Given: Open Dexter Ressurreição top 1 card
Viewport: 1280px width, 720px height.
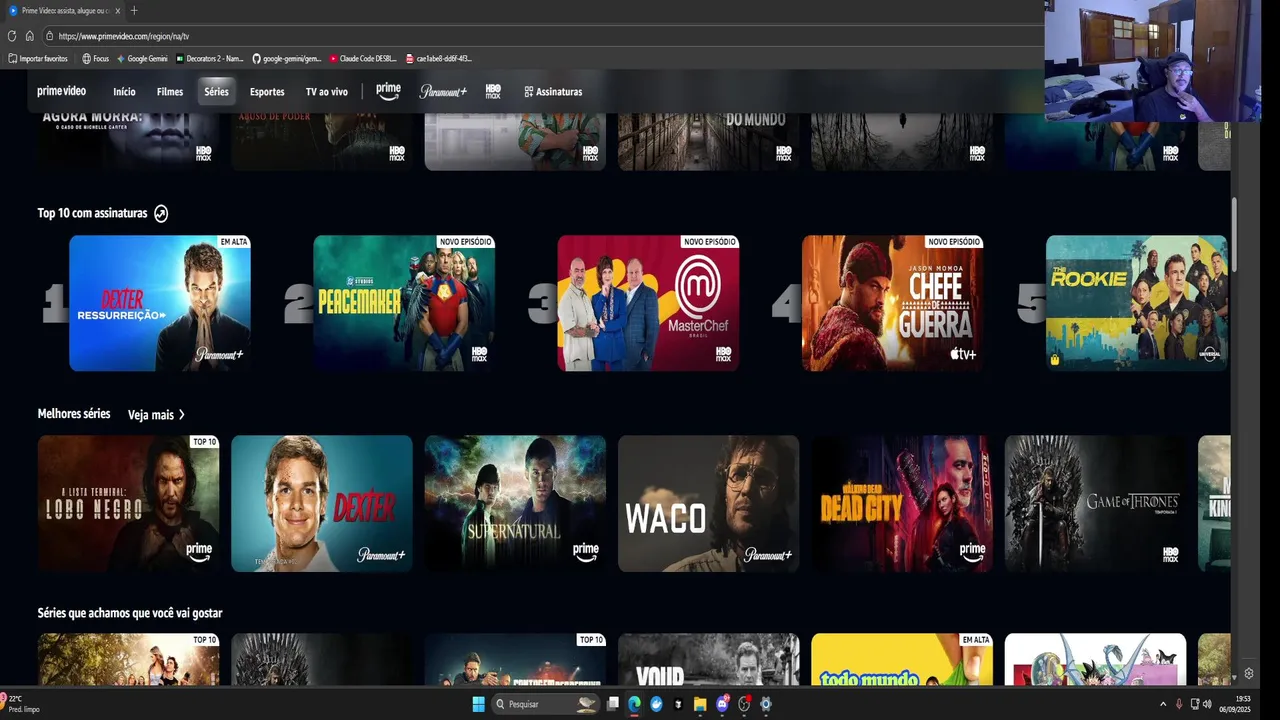Looking at the screenshot, I should [160, 303].
